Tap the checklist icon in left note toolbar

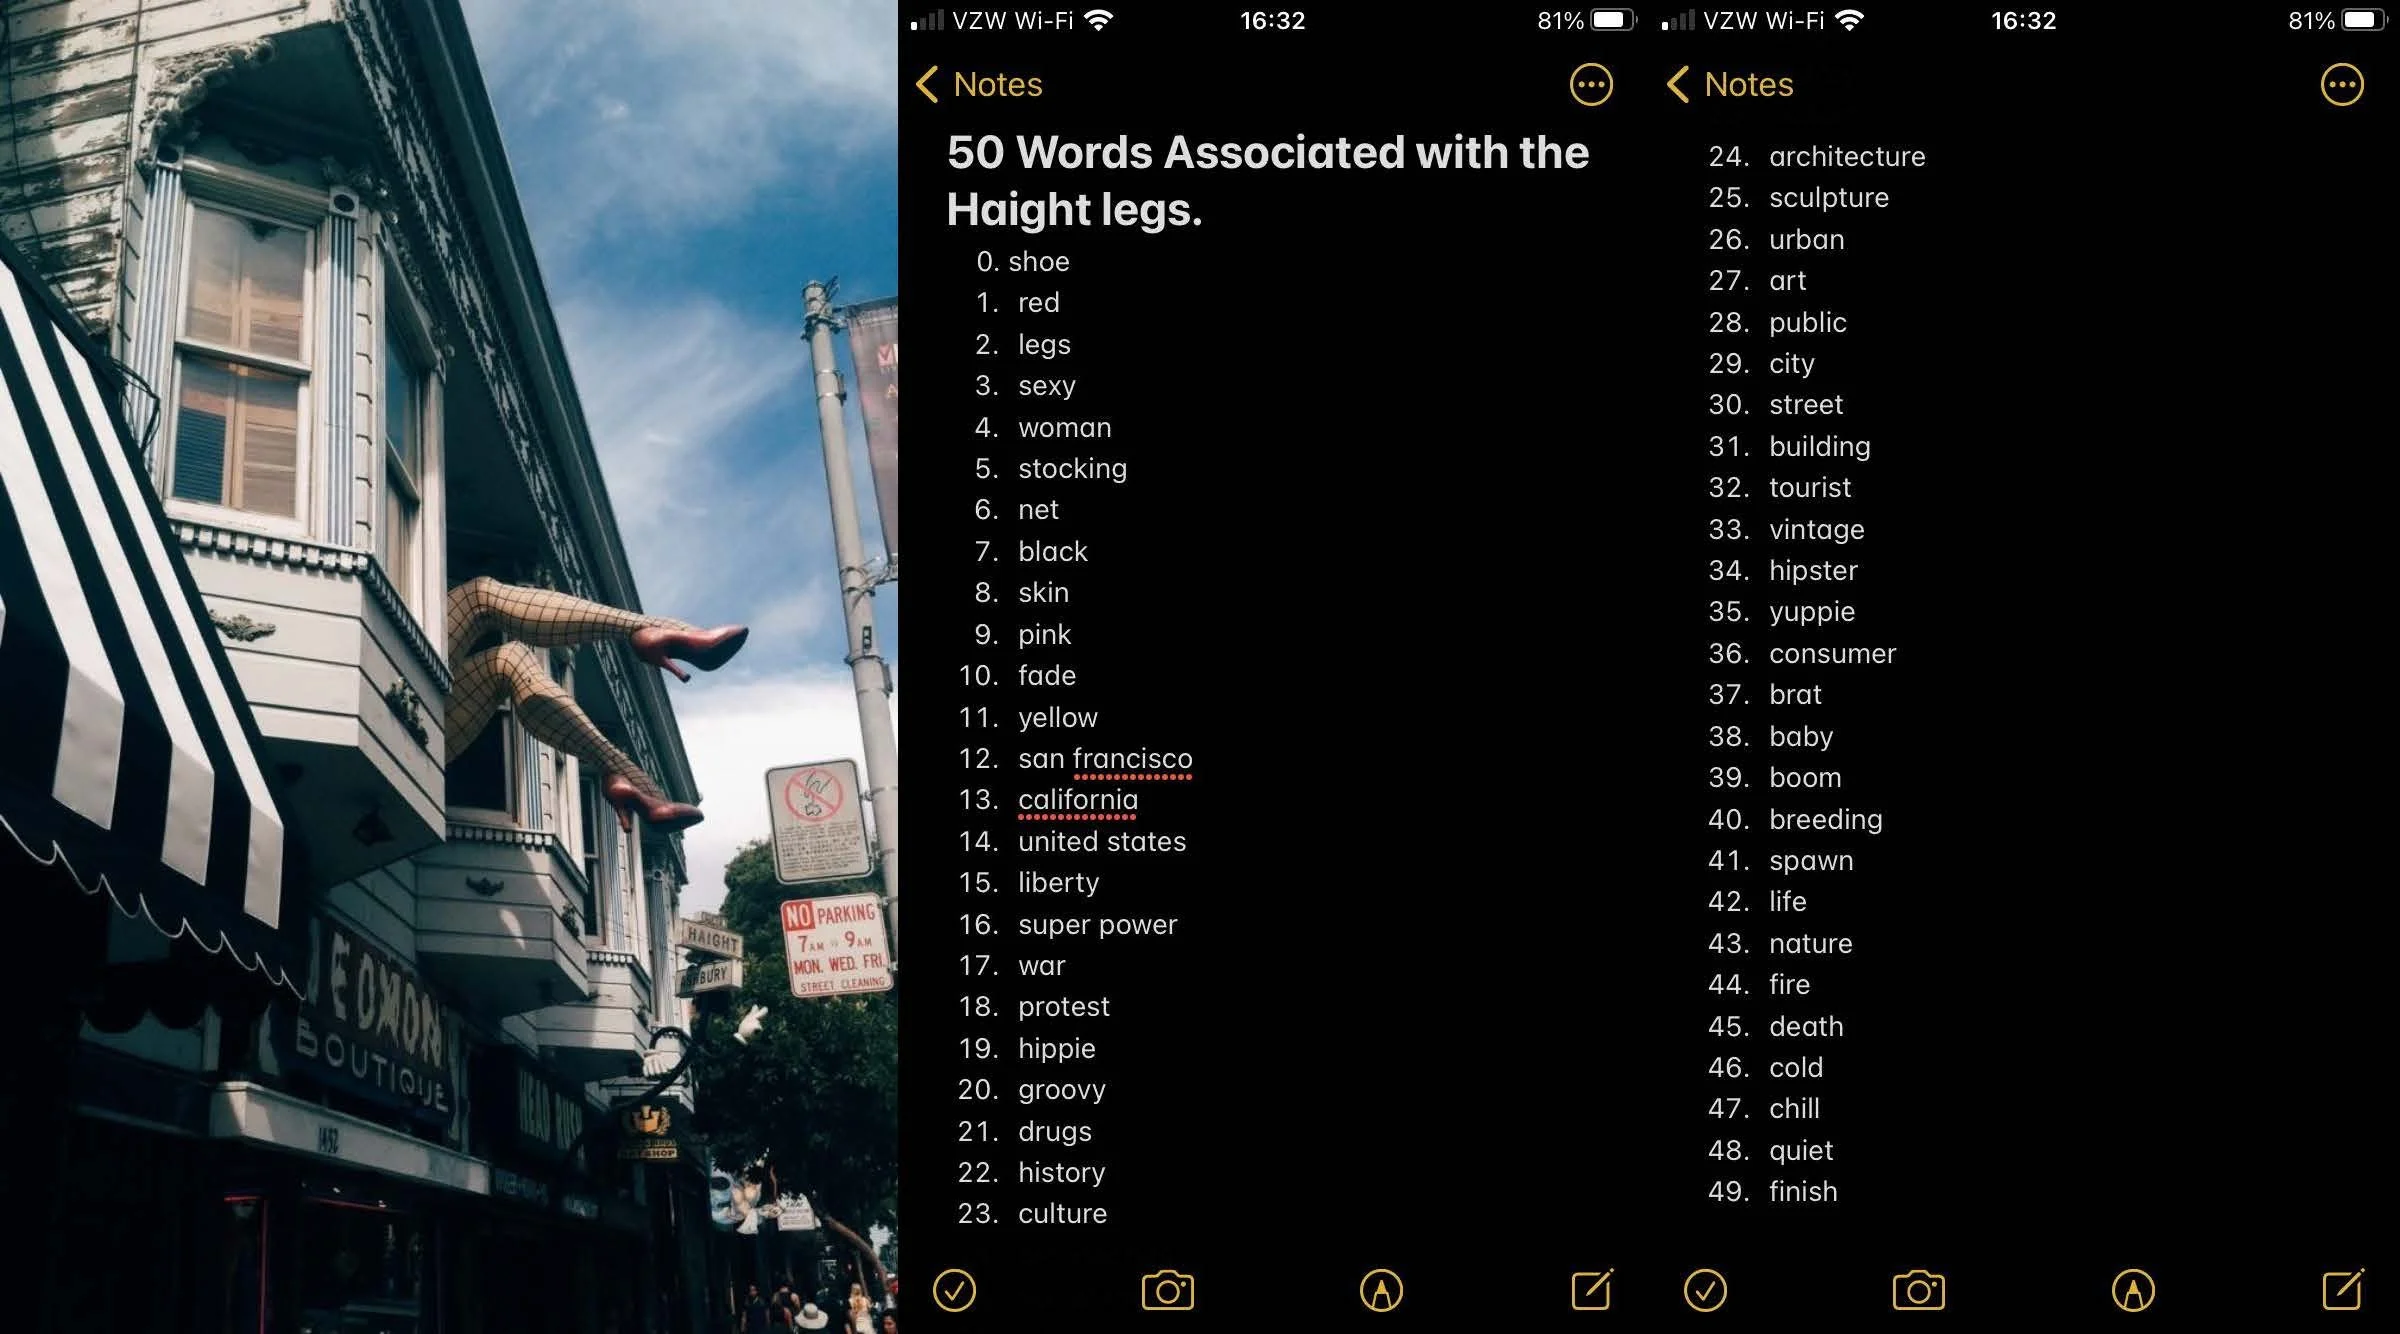point(954,1290)
